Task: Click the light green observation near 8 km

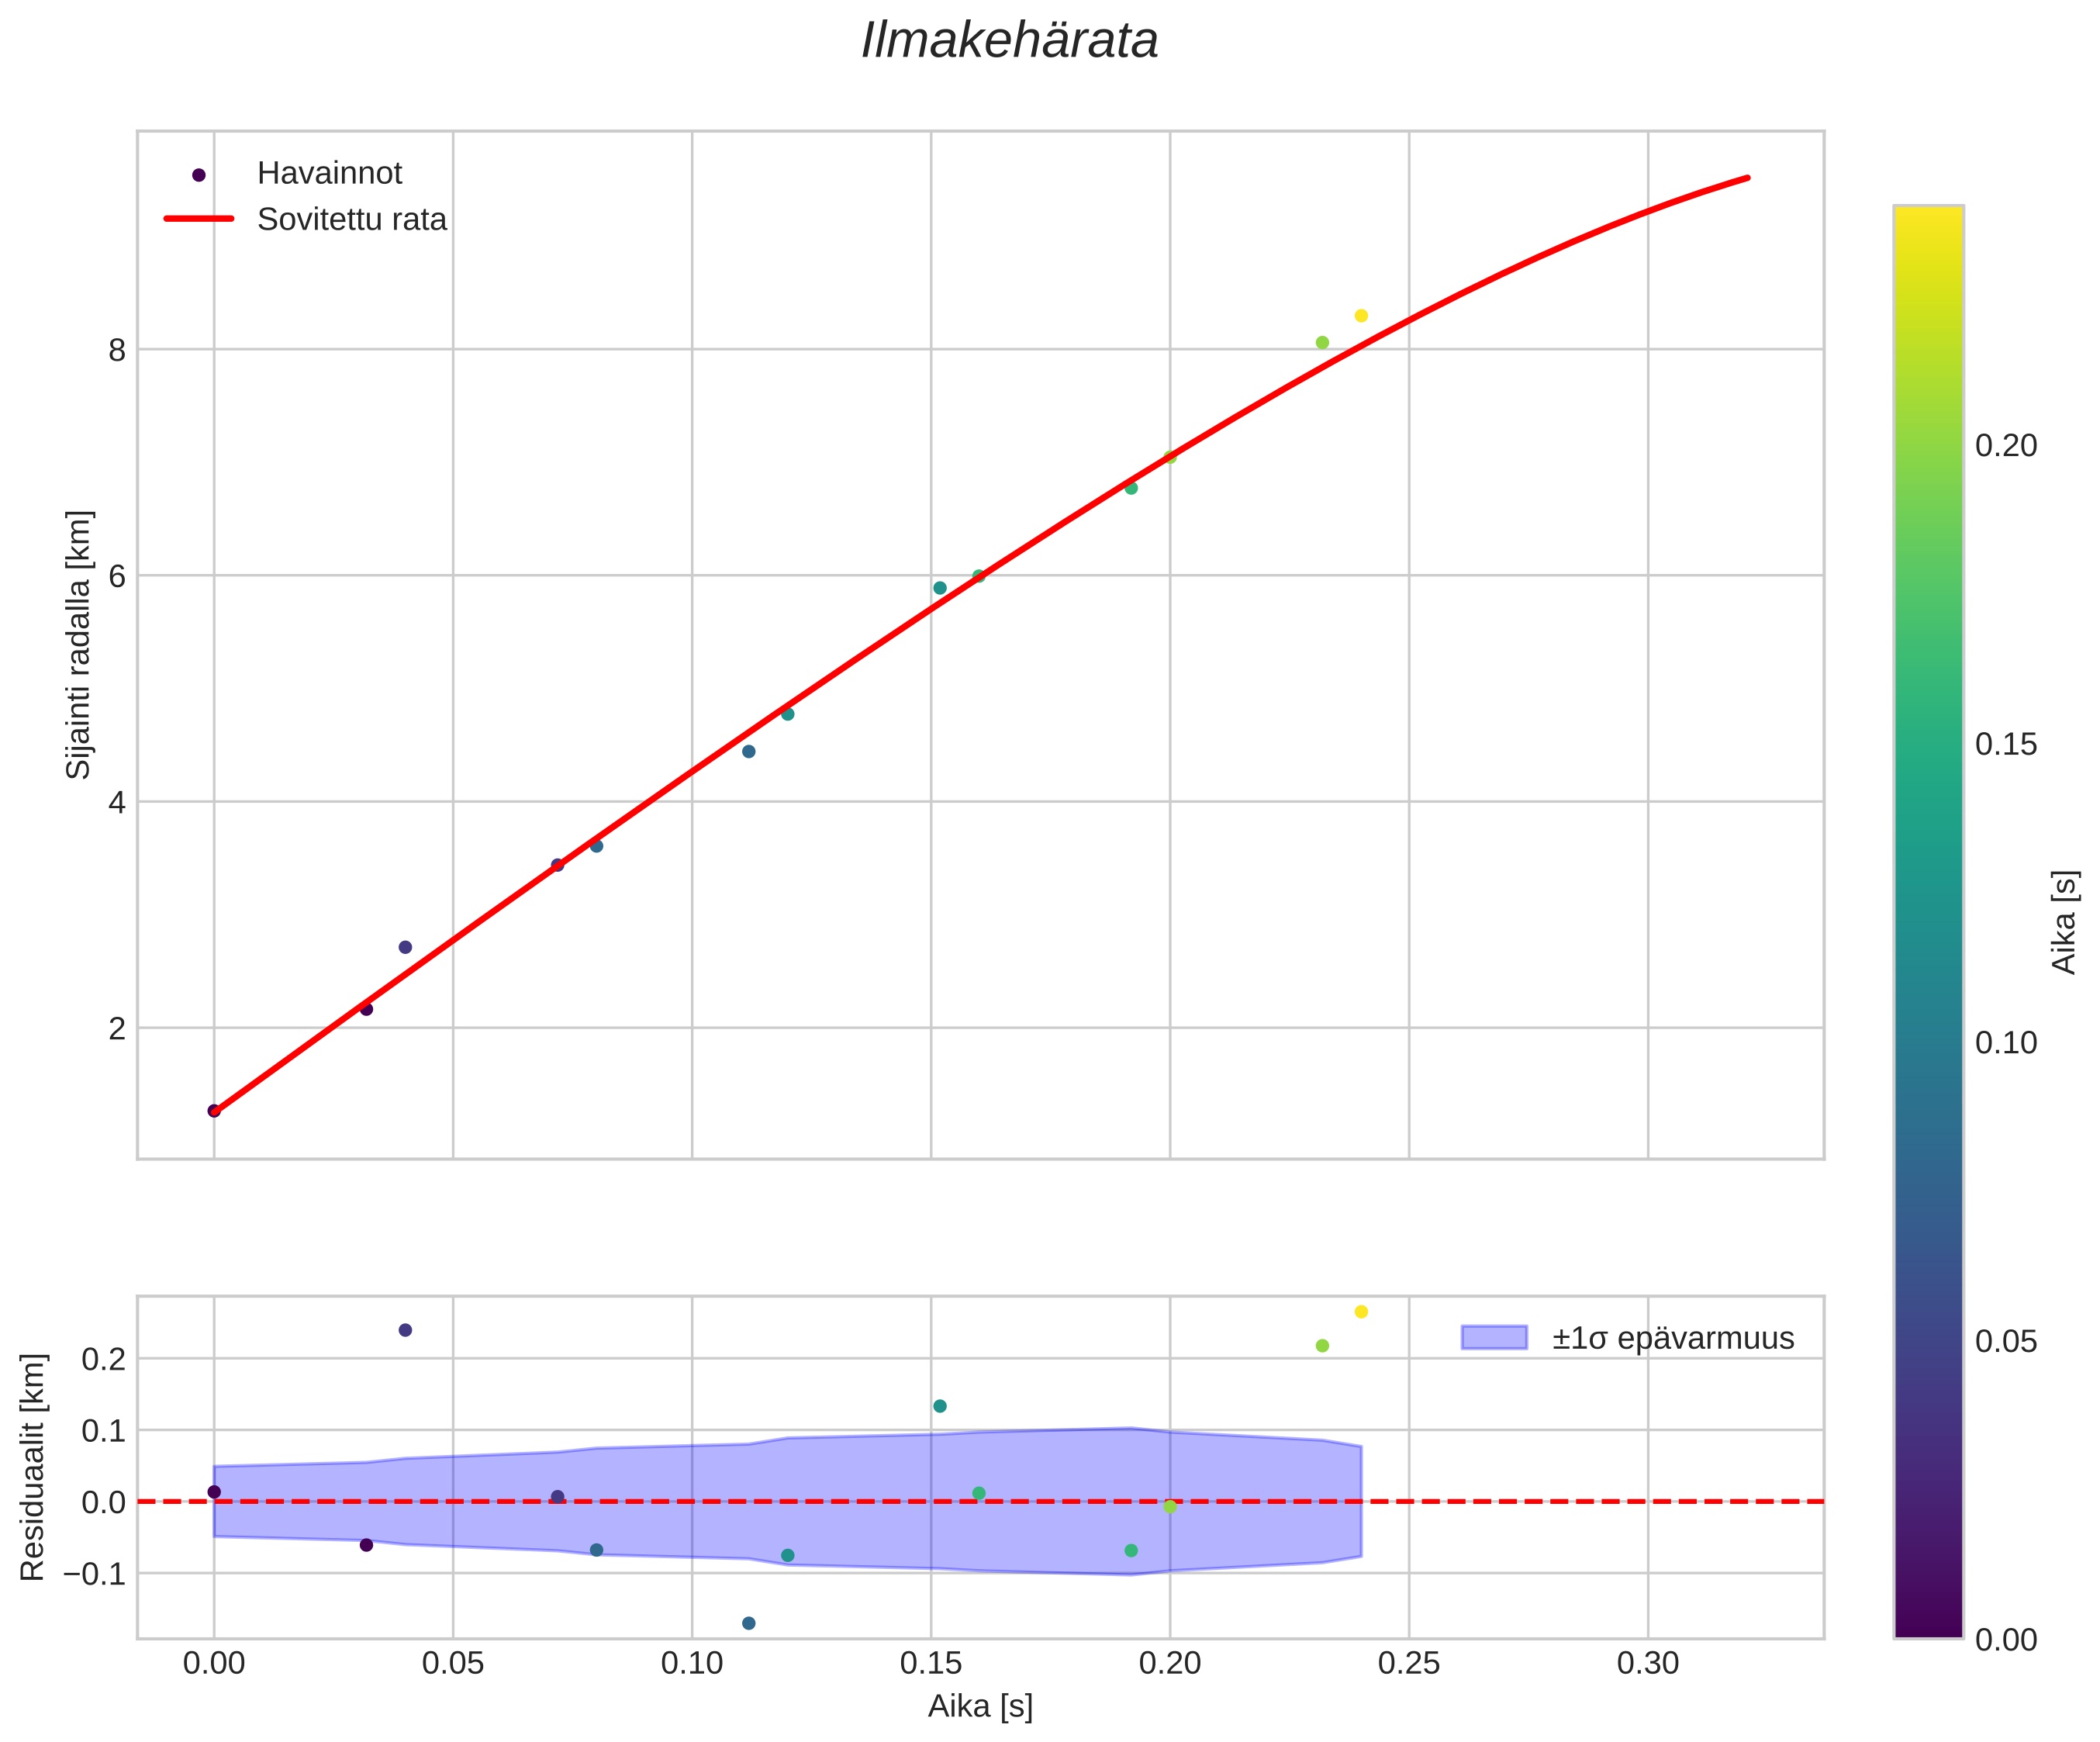Action: [1322, 343]
